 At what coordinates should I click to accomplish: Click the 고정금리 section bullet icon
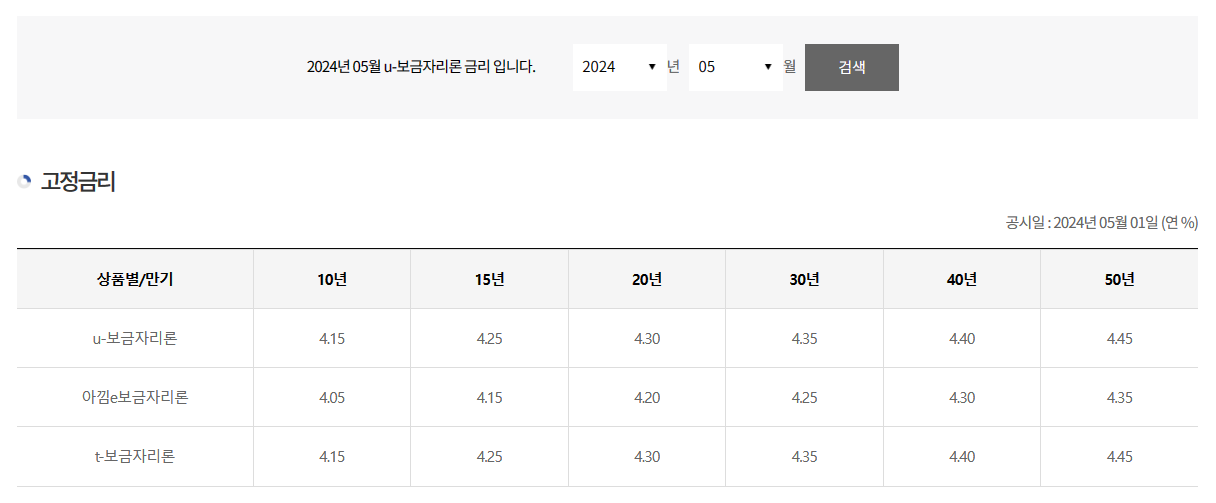pos(25,182)
